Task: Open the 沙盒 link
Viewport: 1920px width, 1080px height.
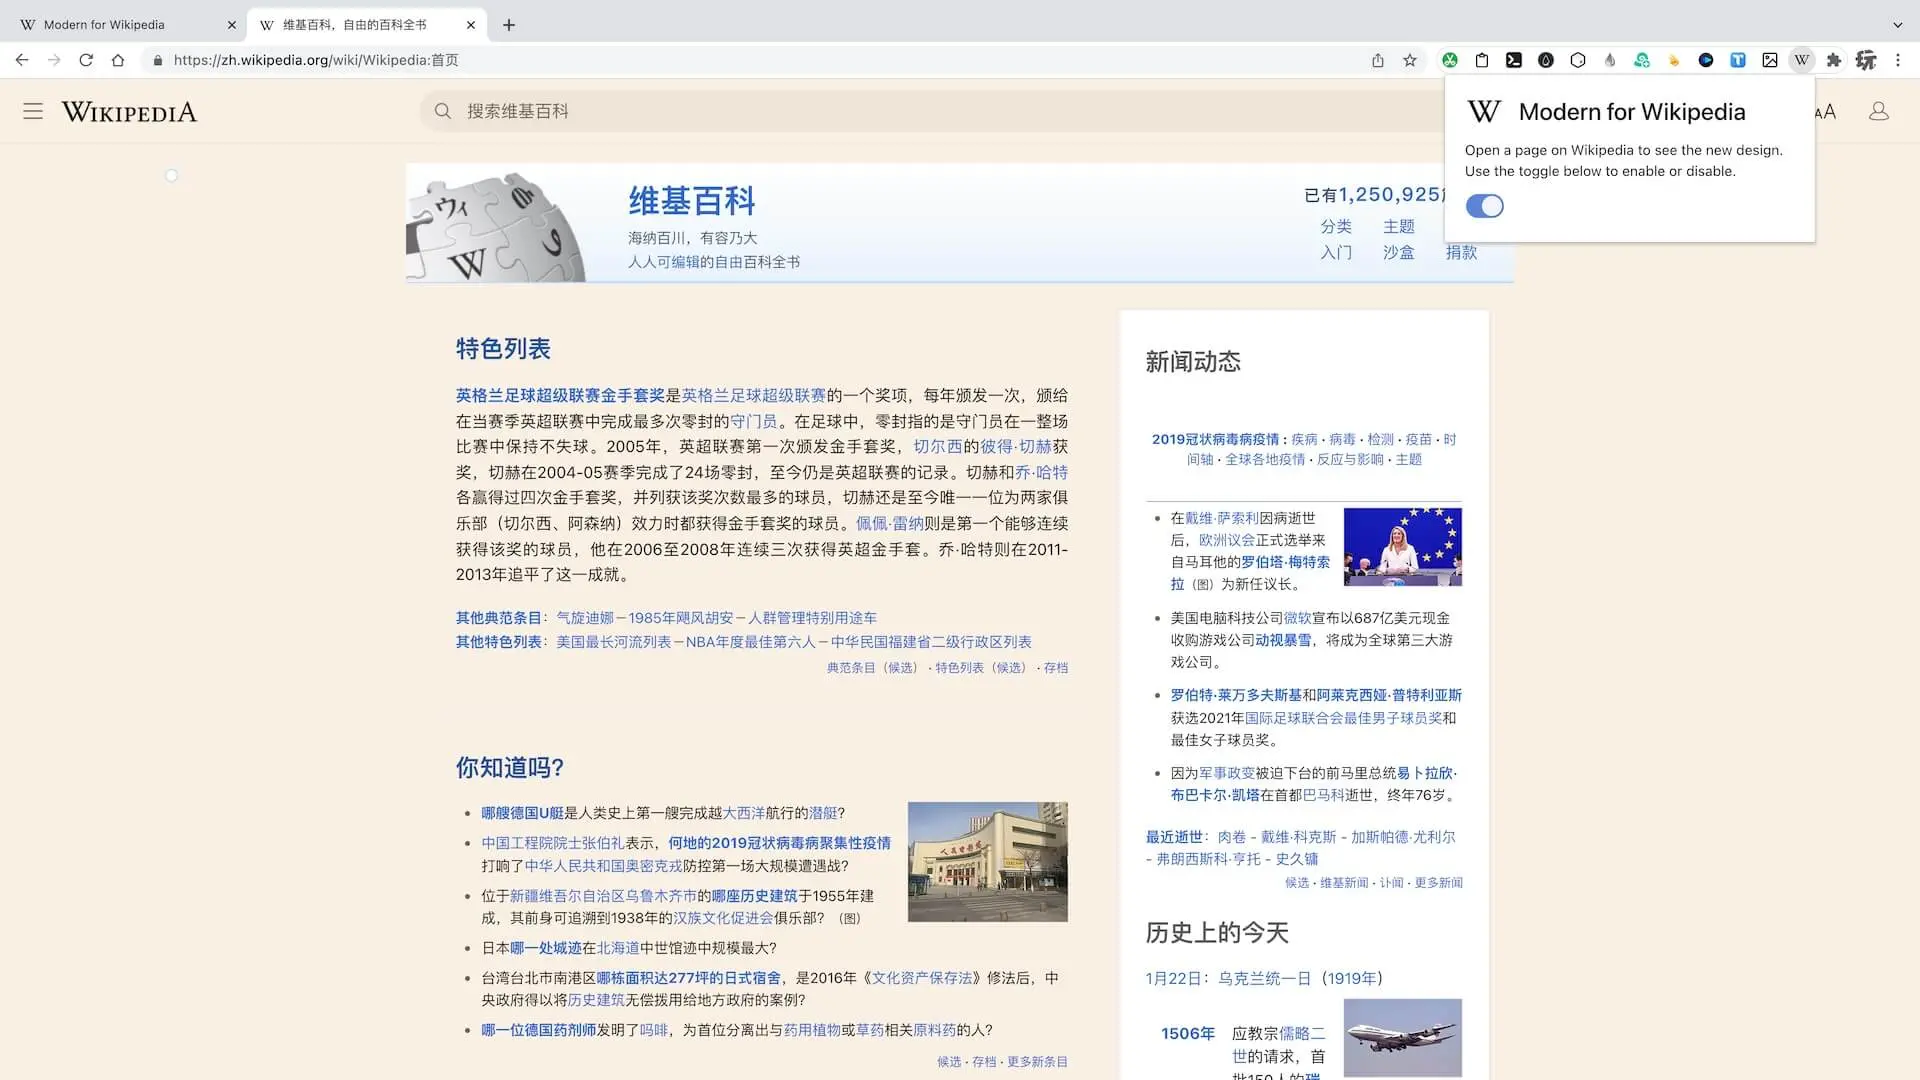Action: click(1399, 253)
